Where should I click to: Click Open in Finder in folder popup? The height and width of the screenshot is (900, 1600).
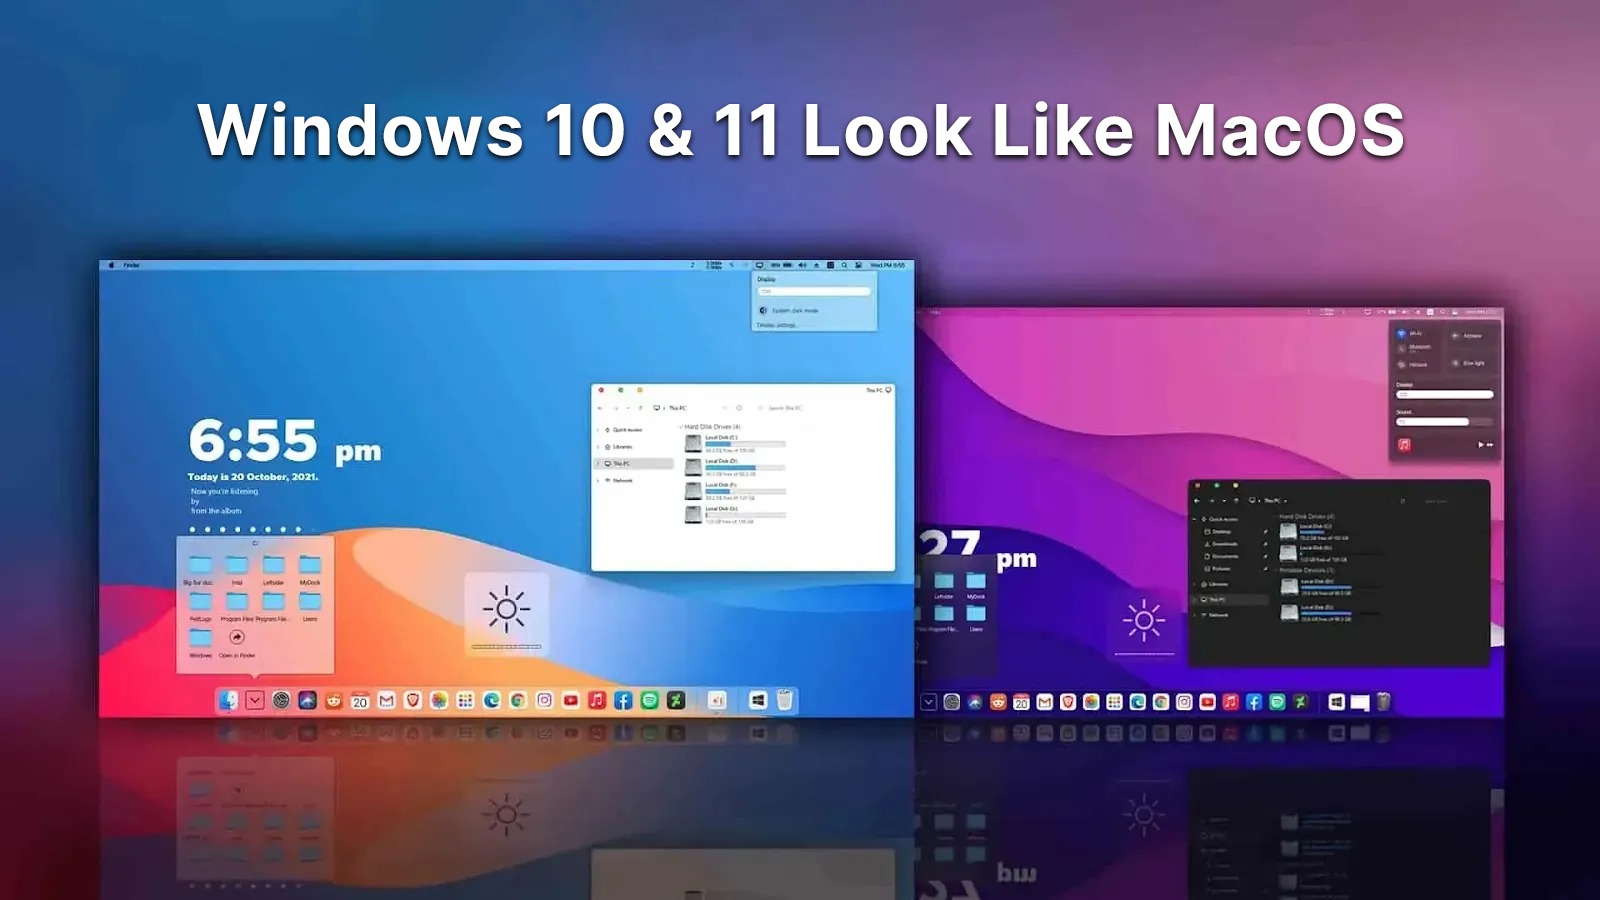click(x=237, y=643)
